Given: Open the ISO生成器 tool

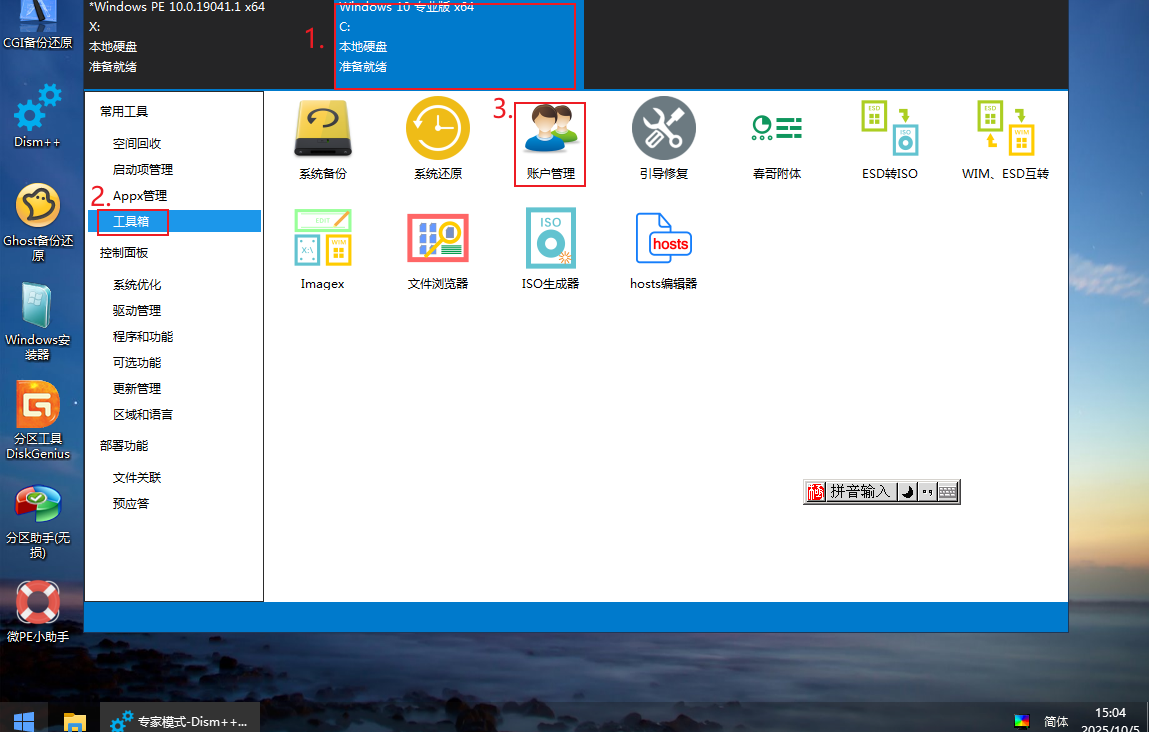Looking at the screenshot, I should (x=550, y=249).
